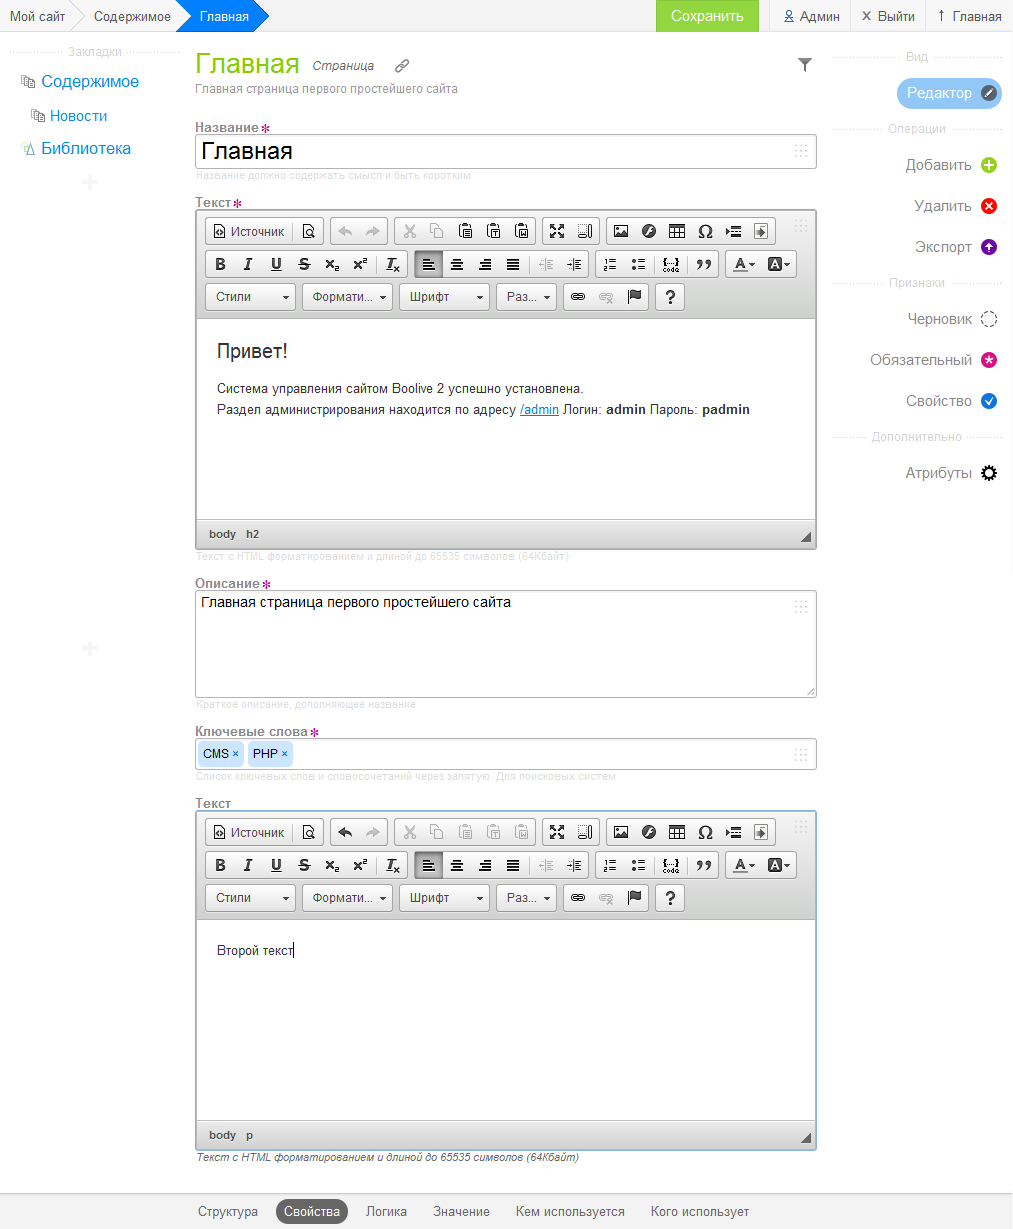Open Раз... size dropdown in the lower Текст editor
Screen dimensions: 1013x1229
click(526, 898)
